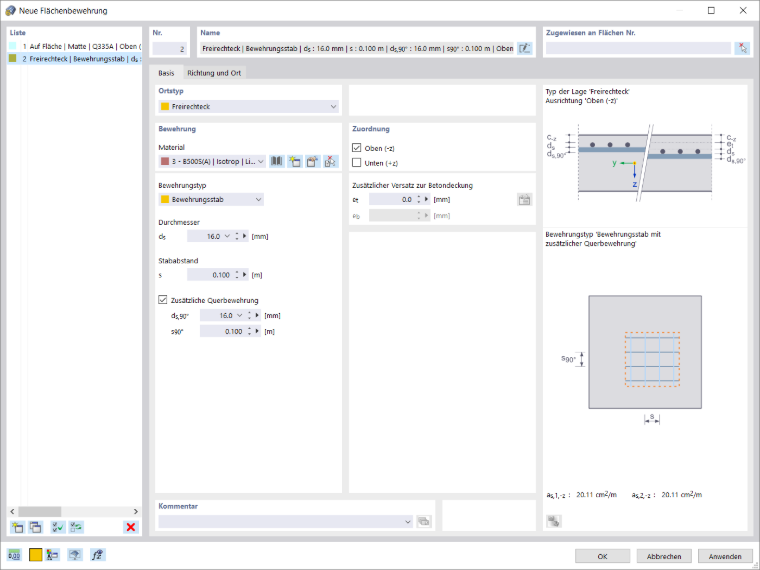The width and height of the screenshot is (760, 570).
Task: Click list scrollbar right arrow
Action: (136, 511)
